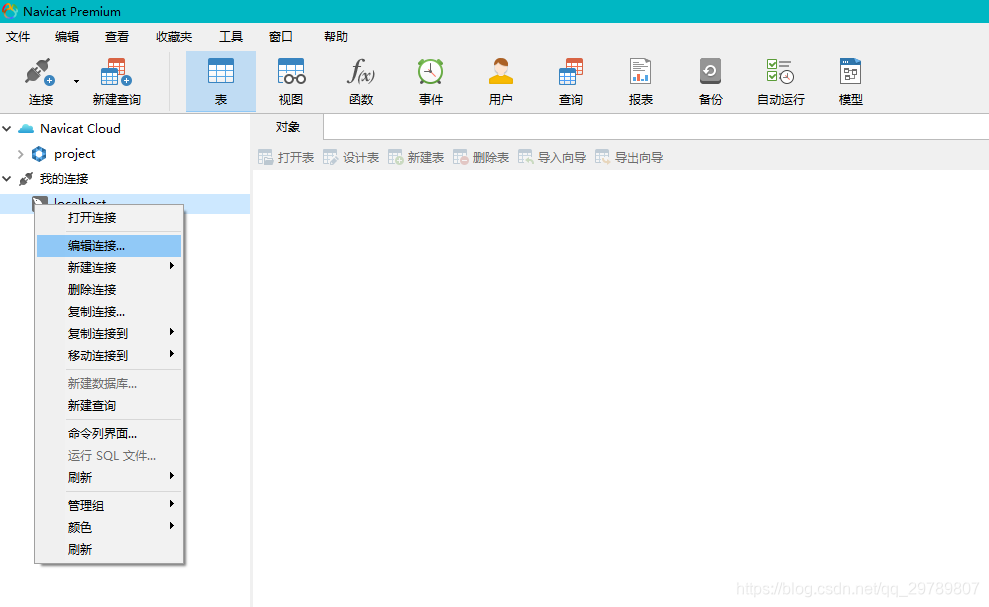Click the 删除表 button
This screenshot has width=989, height=607.
(x=481, y=157)
